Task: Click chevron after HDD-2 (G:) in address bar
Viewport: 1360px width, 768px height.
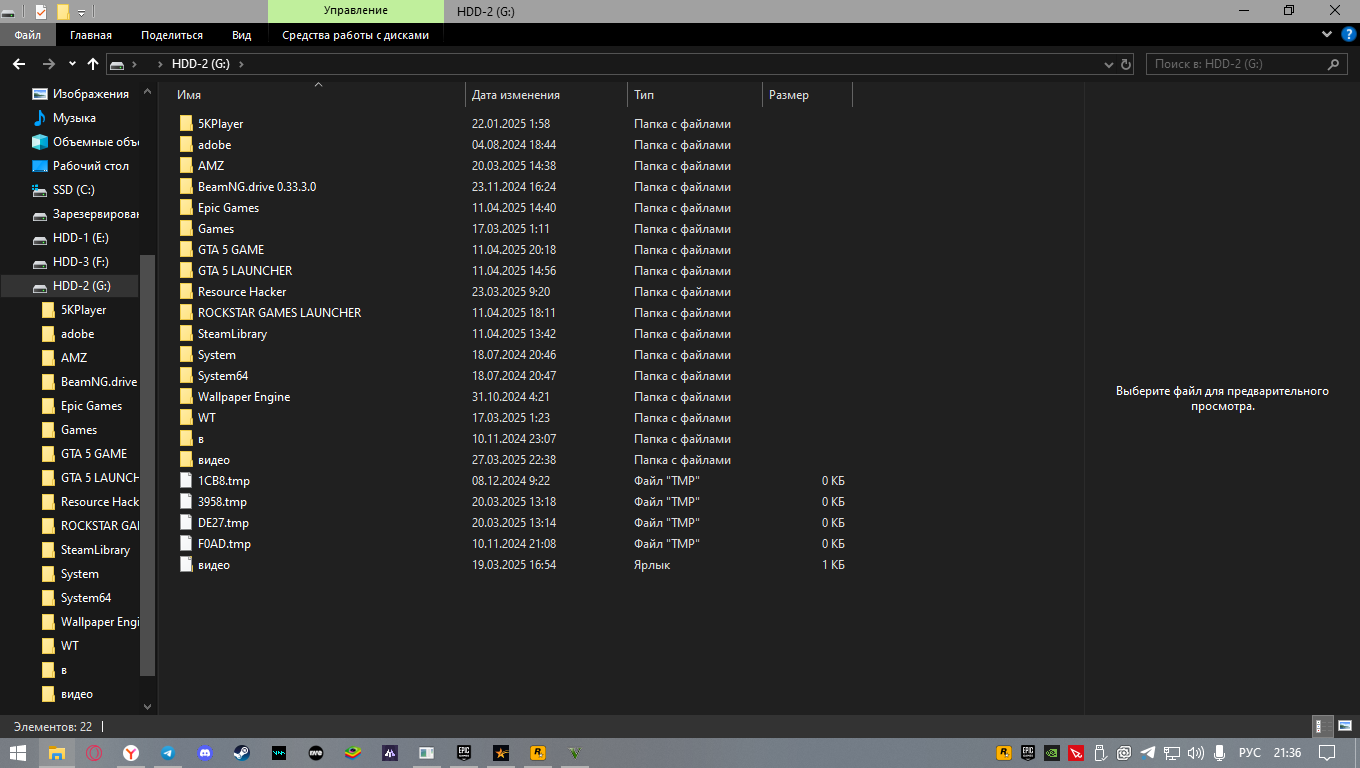Action: click(x=241, y=64)
